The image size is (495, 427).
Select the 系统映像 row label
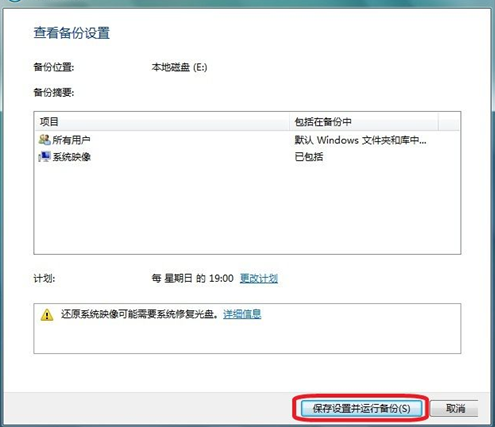coord(71,157)
